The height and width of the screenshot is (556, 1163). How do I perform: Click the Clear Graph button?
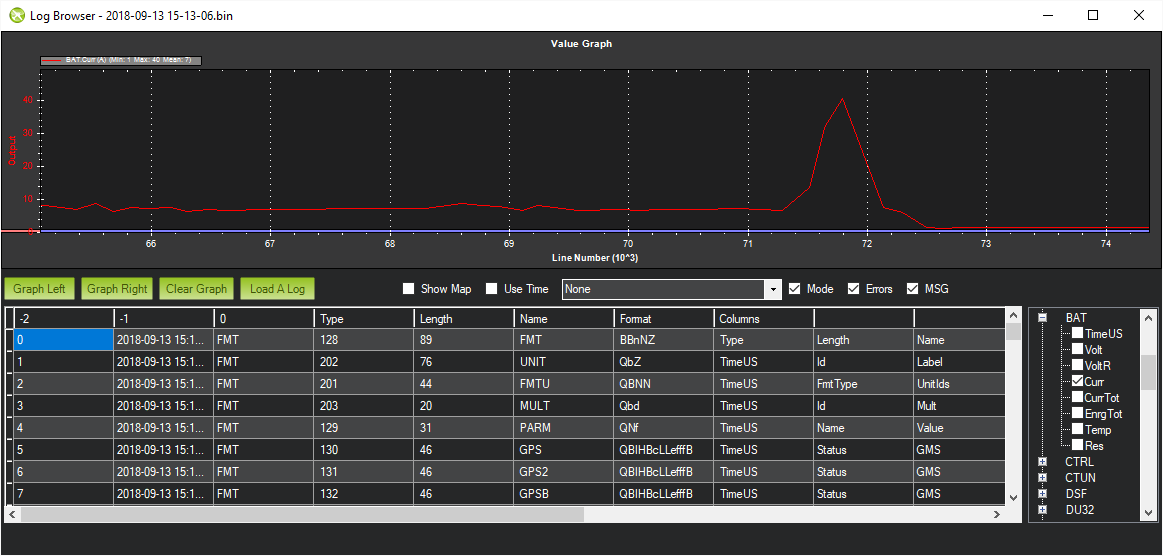pyautogui.click(x=197, y=289)
